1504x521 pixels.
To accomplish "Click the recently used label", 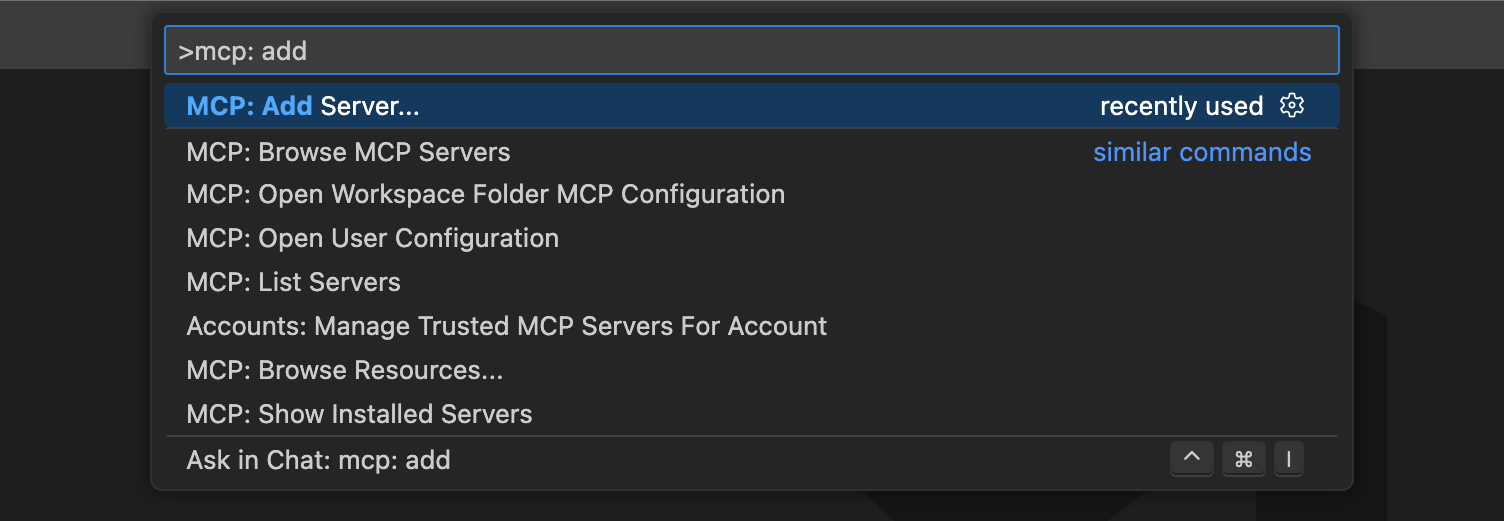I will point(1181,106).
